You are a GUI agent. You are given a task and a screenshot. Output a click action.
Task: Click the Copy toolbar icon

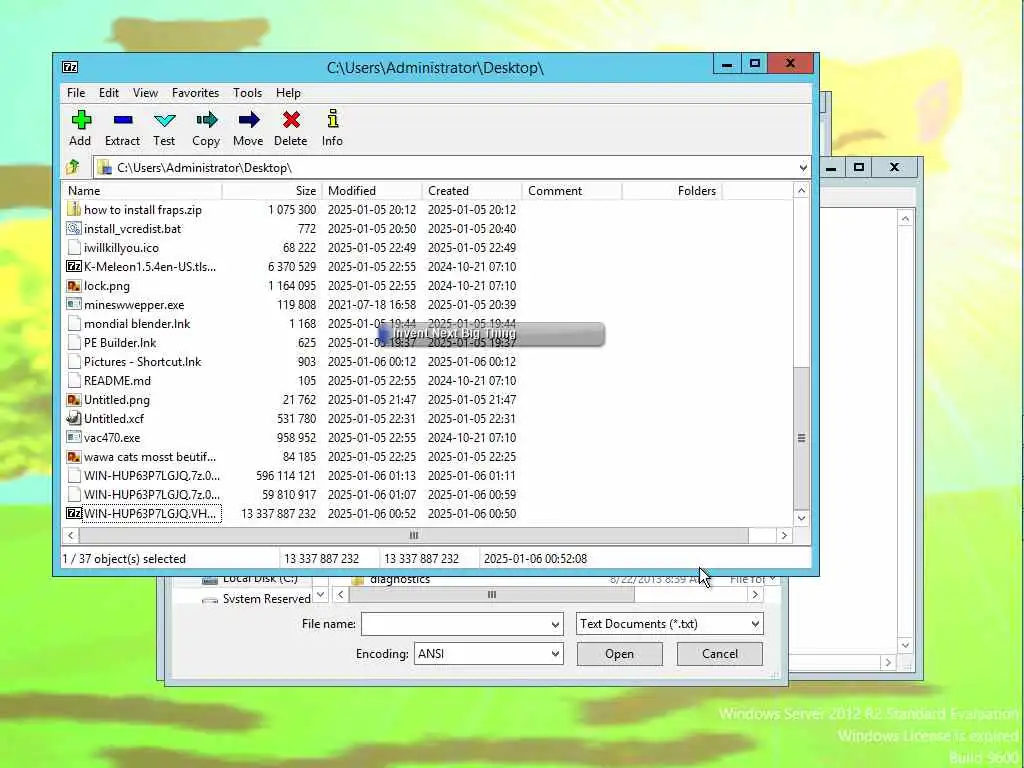(x=206, y=120)
